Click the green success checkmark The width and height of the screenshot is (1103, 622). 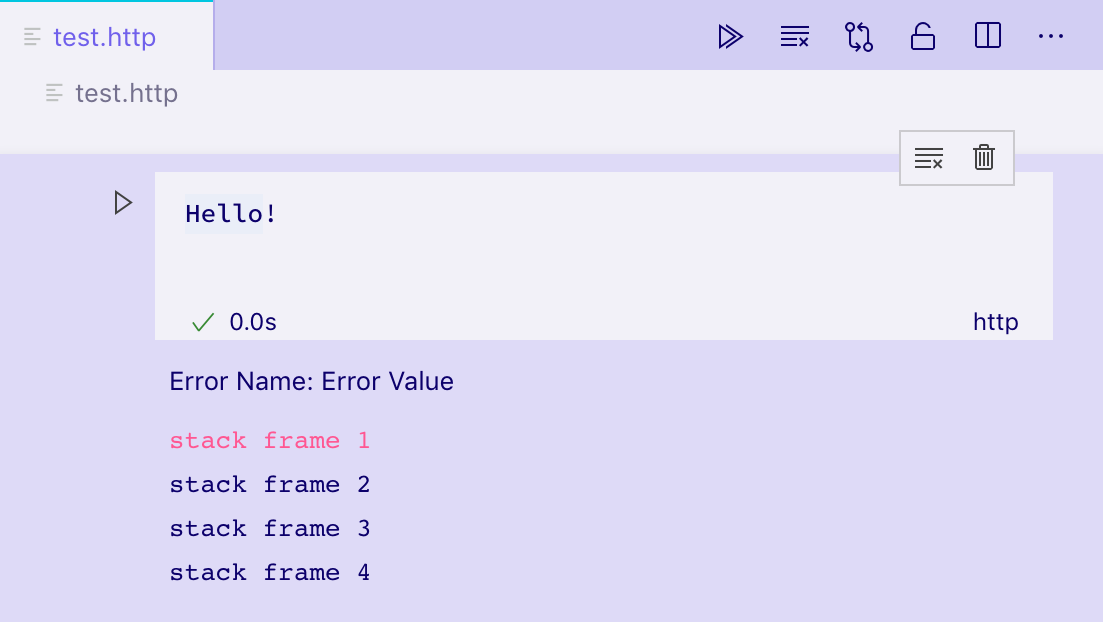point(202,321)
